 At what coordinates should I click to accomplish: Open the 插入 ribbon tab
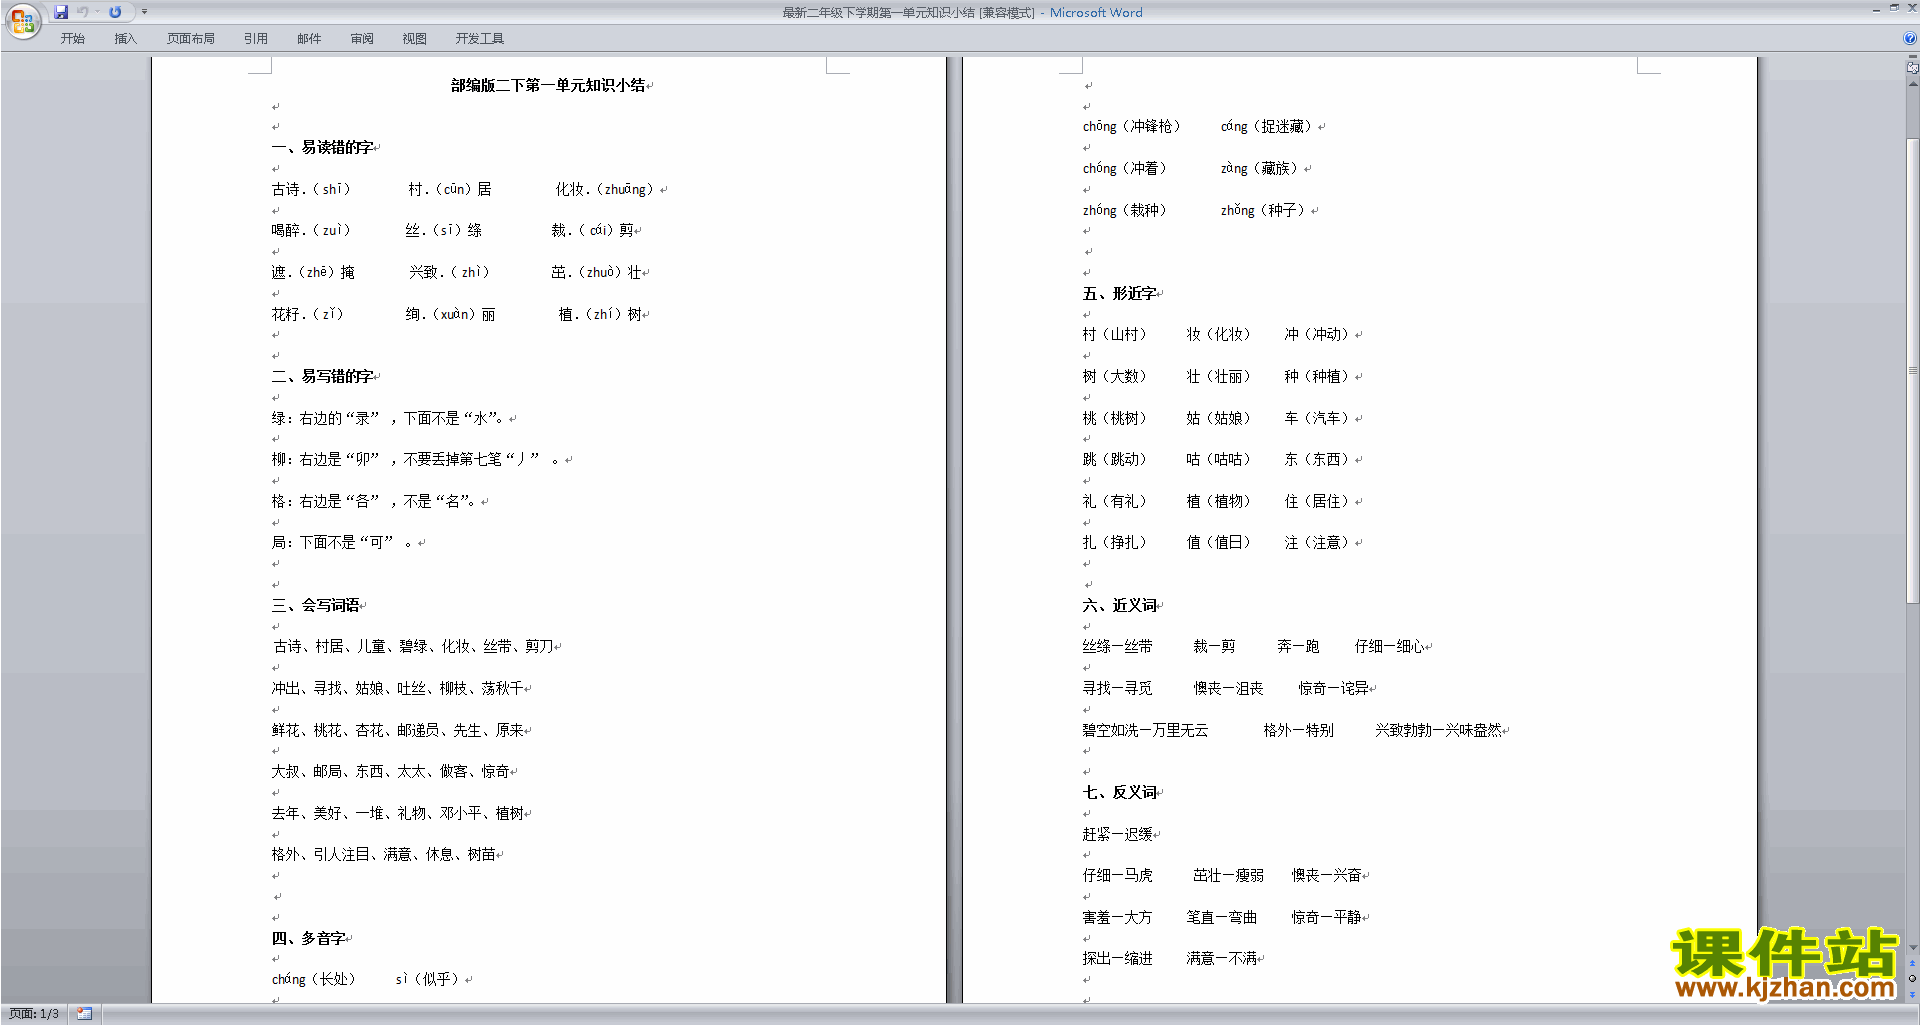click(125, 39)
